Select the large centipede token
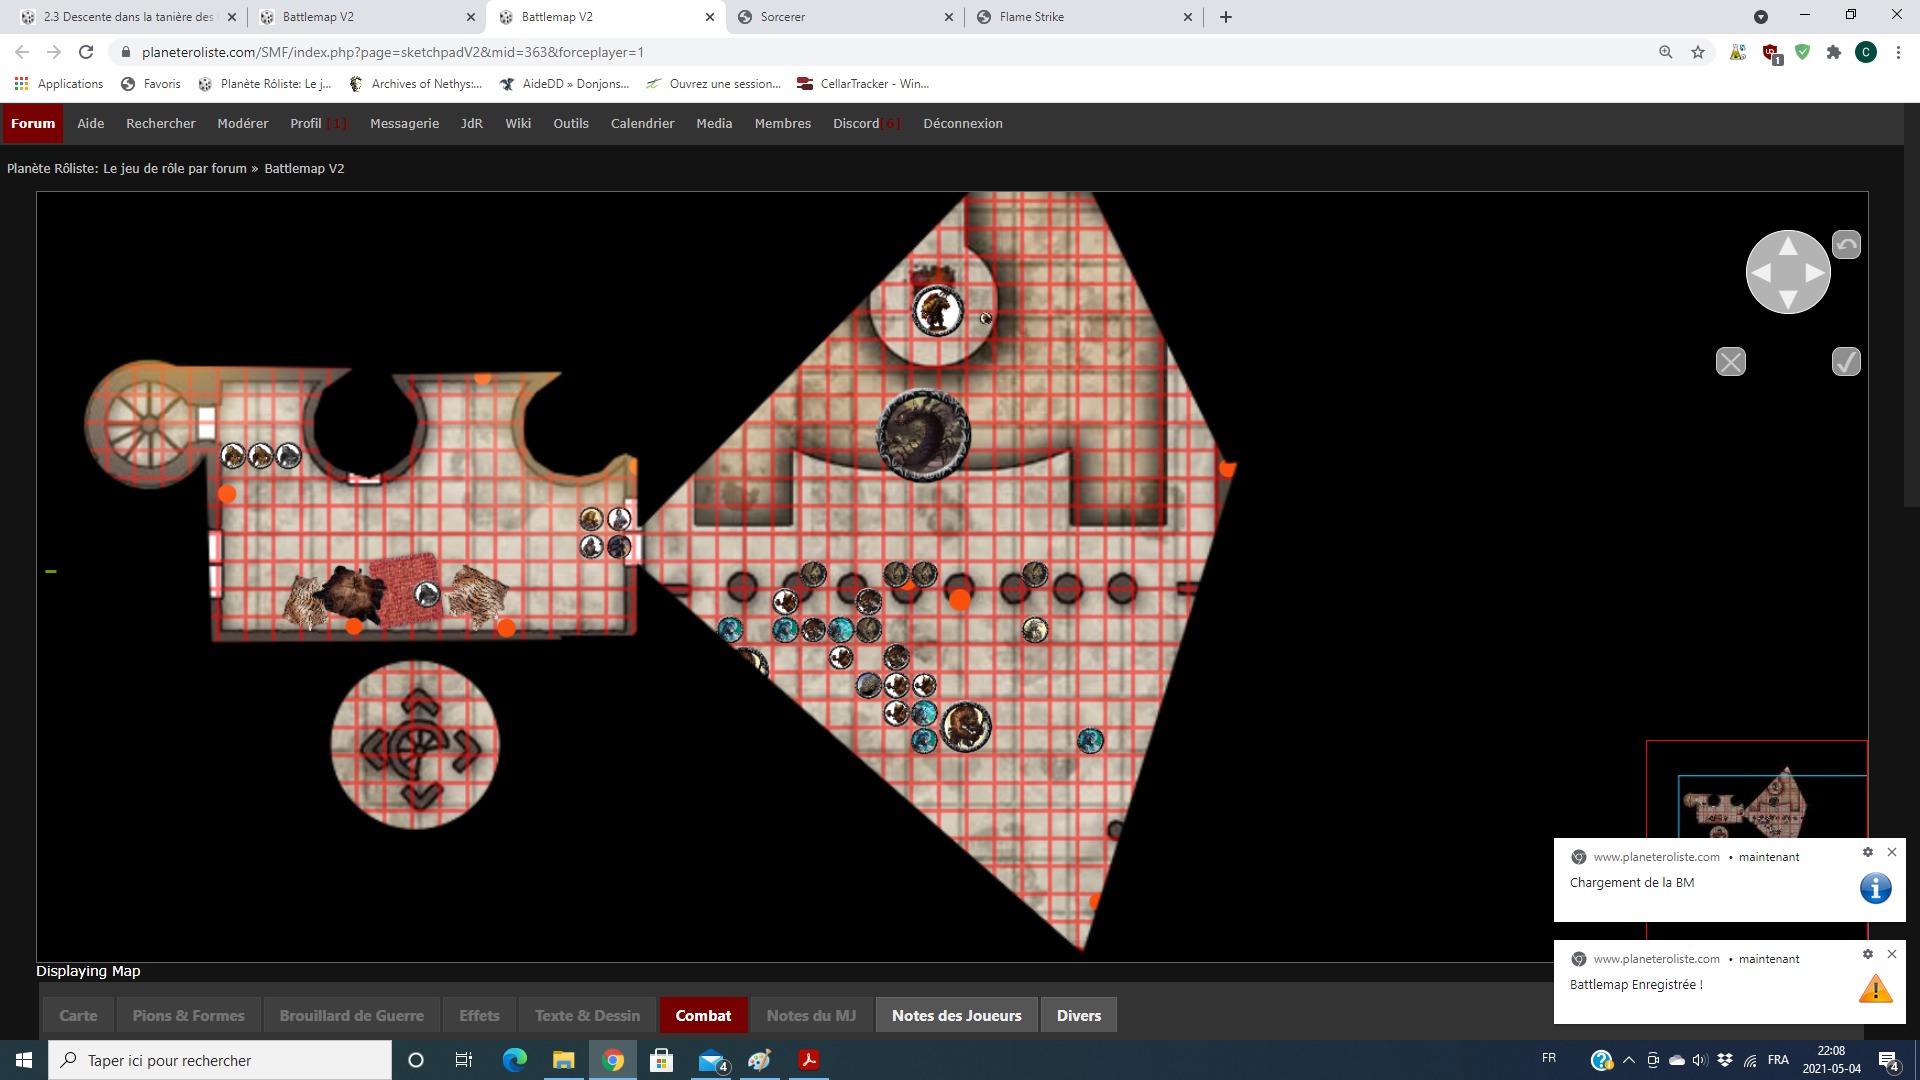Viewport: 1920px width, 1080px height. [x=923, y=435]
